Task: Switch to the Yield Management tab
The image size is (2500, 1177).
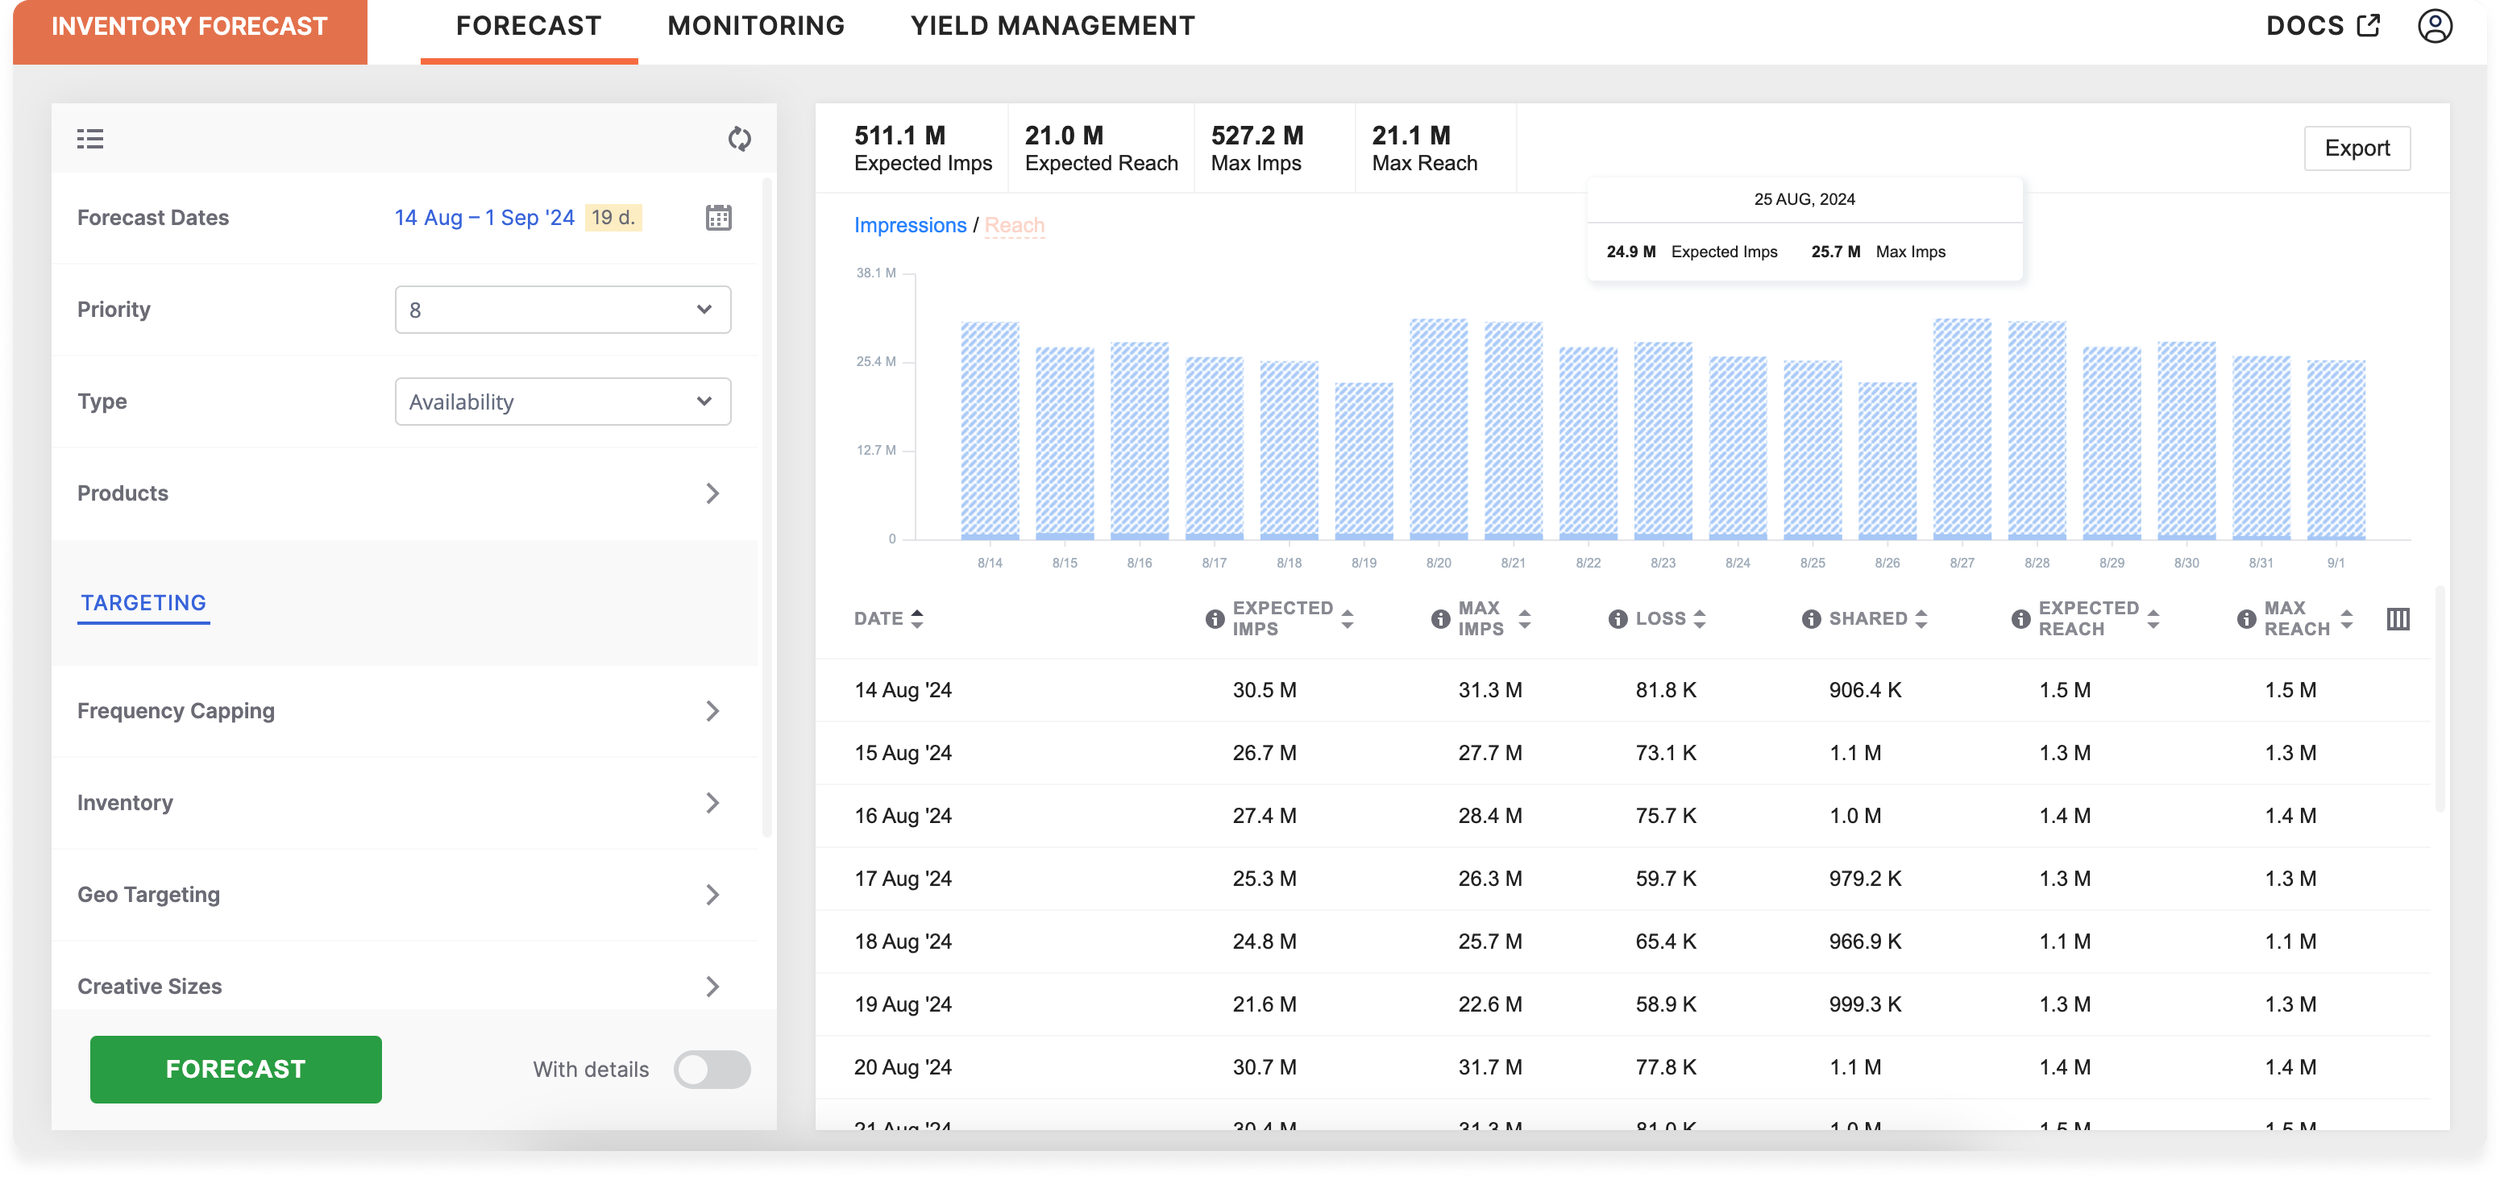Action: [x=1052, y=27]
